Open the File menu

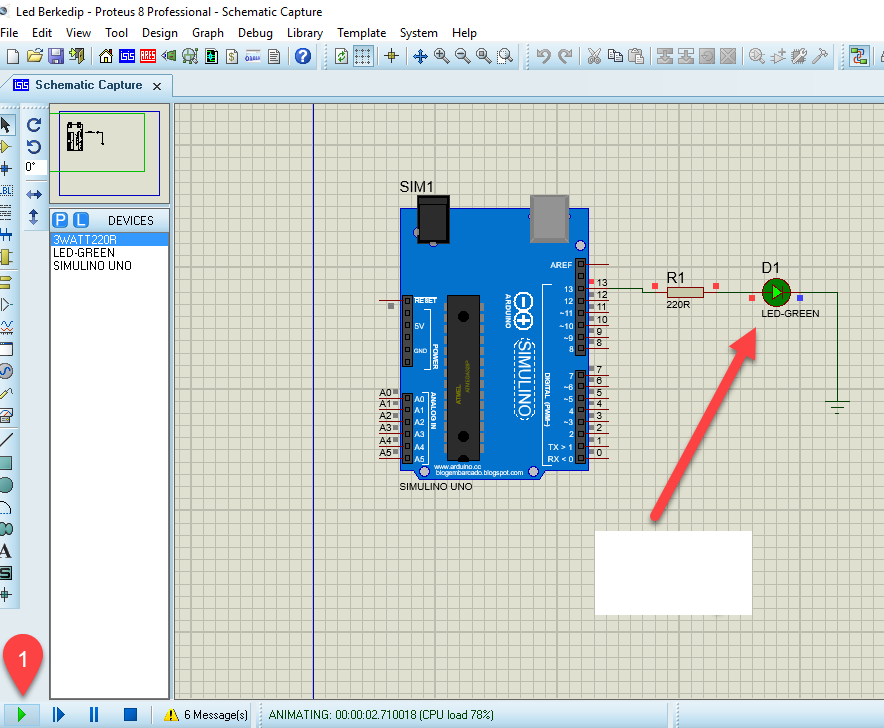(9, 33)
